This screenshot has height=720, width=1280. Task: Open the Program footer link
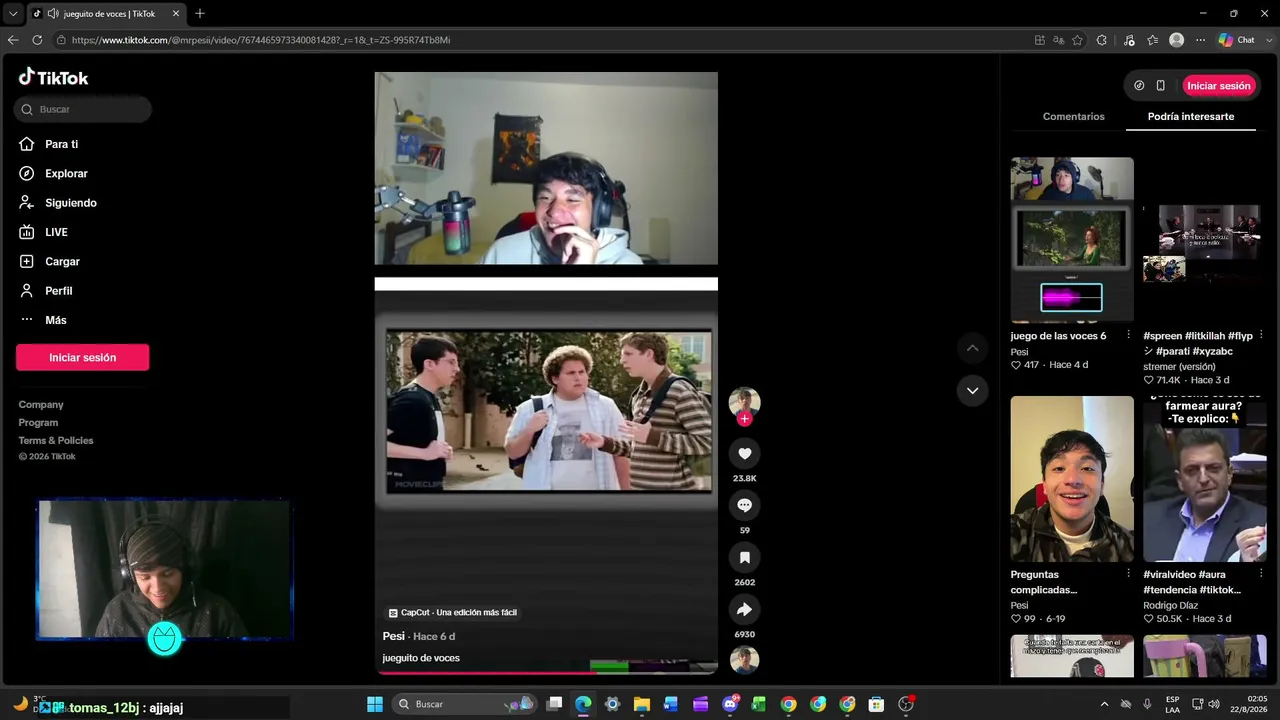(x=38, y=423)
